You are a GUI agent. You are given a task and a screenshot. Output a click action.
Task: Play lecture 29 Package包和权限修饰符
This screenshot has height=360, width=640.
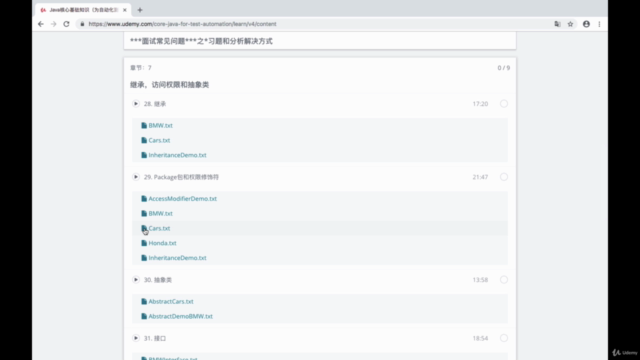136,177
